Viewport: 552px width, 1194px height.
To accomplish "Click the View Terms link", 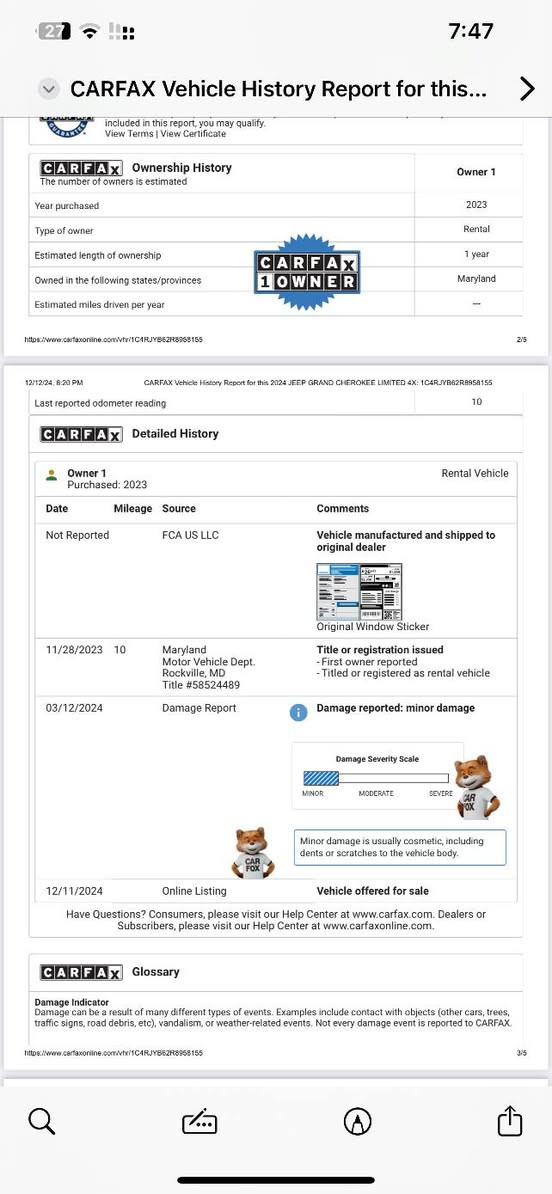I will [129, 134].
